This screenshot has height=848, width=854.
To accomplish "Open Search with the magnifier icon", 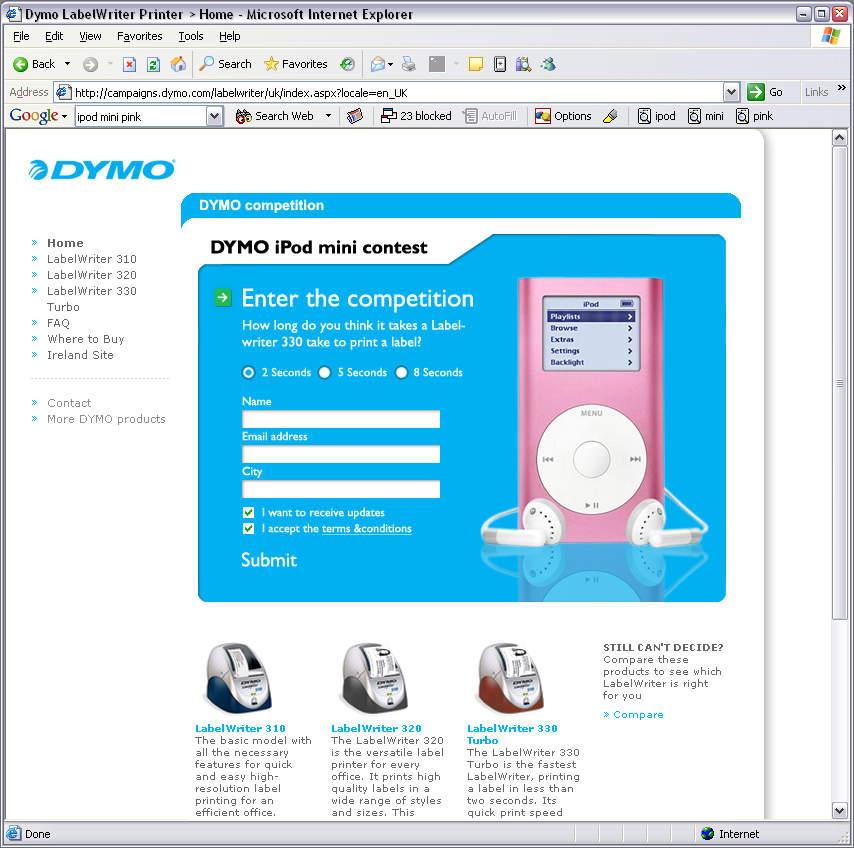I will point(225,64).
